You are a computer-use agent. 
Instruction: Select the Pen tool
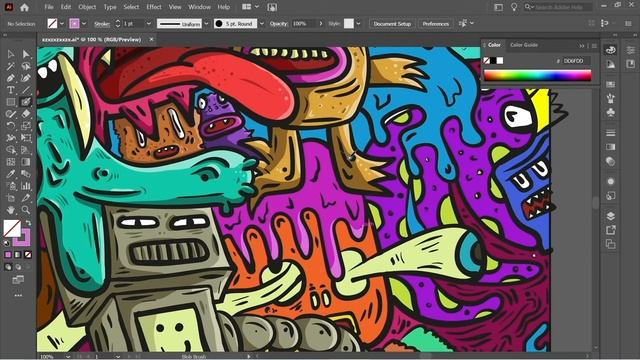[11, 78]
